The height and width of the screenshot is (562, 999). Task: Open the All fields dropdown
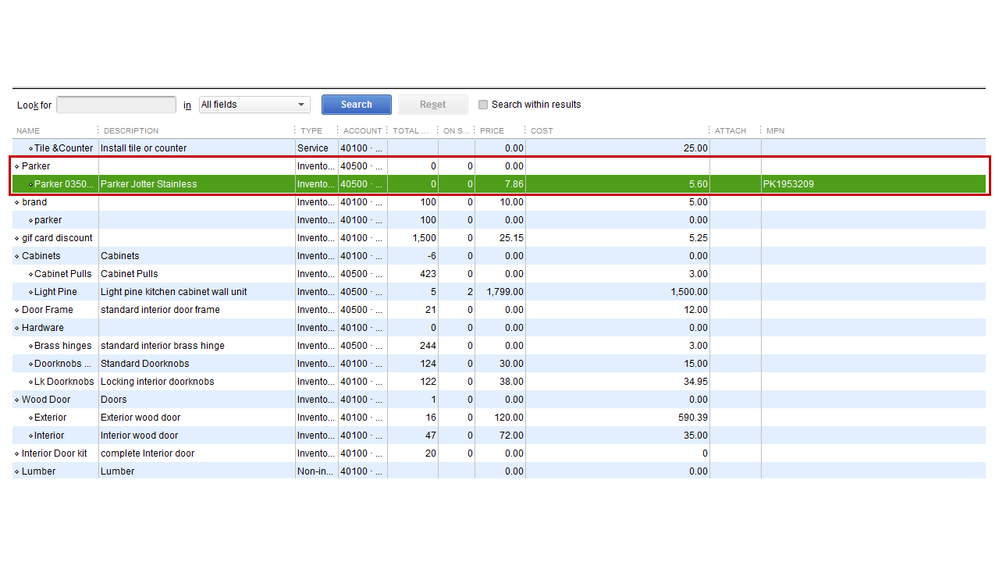click(x=254, y=105)
